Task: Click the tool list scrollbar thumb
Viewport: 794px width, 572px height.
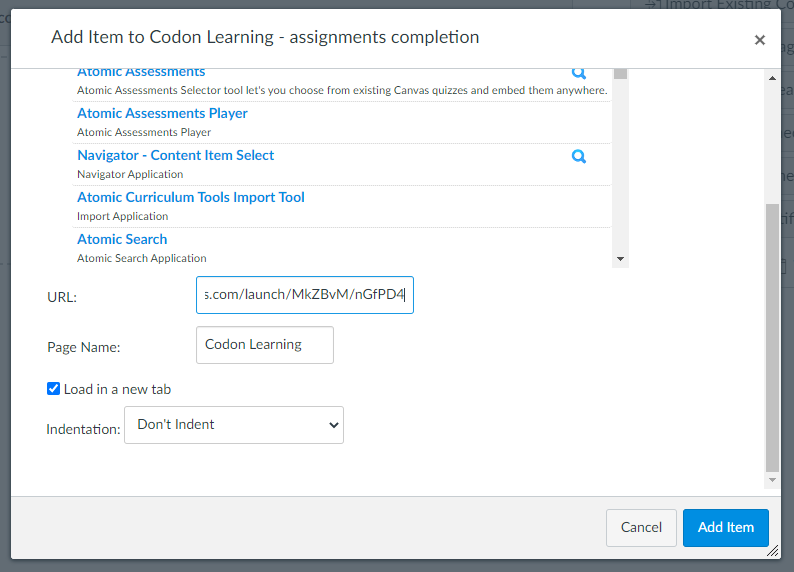Action: tap(620, 74)
